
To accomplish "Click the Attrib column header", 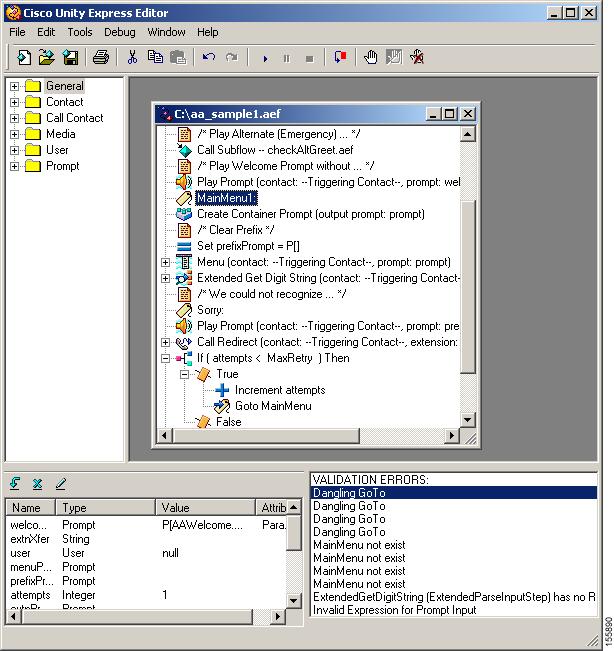I will point(272,507).
